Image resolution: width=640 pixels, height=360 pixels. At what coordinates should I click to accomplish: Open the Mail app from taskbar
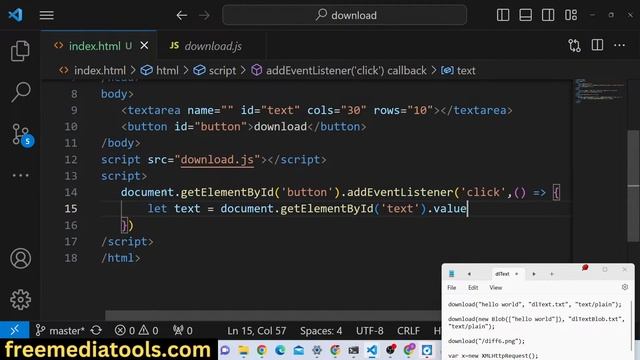click(x=298, y=350)
